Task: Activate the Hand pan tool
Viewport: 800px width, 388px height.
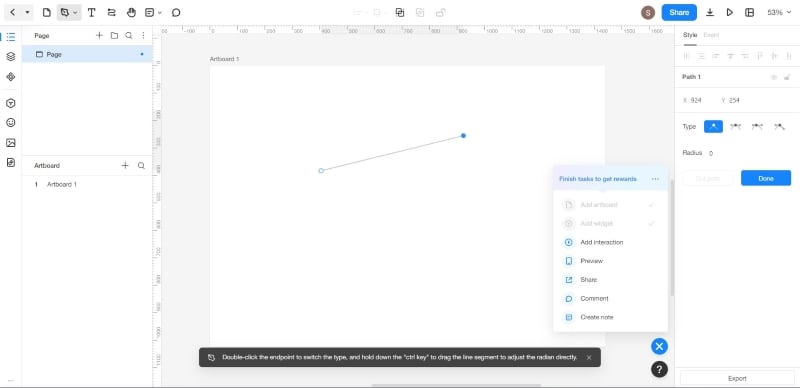Action: click(131, 12)
